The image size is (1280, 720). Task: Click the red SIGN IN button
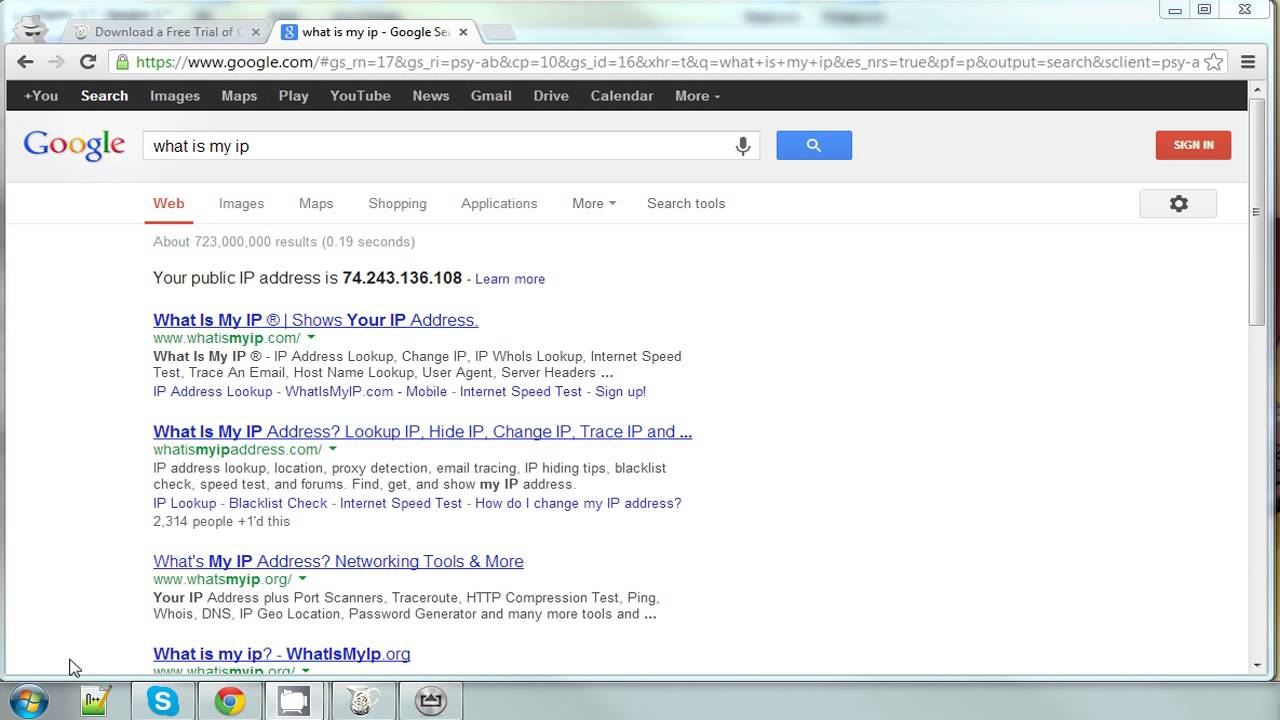point(1193,145)
